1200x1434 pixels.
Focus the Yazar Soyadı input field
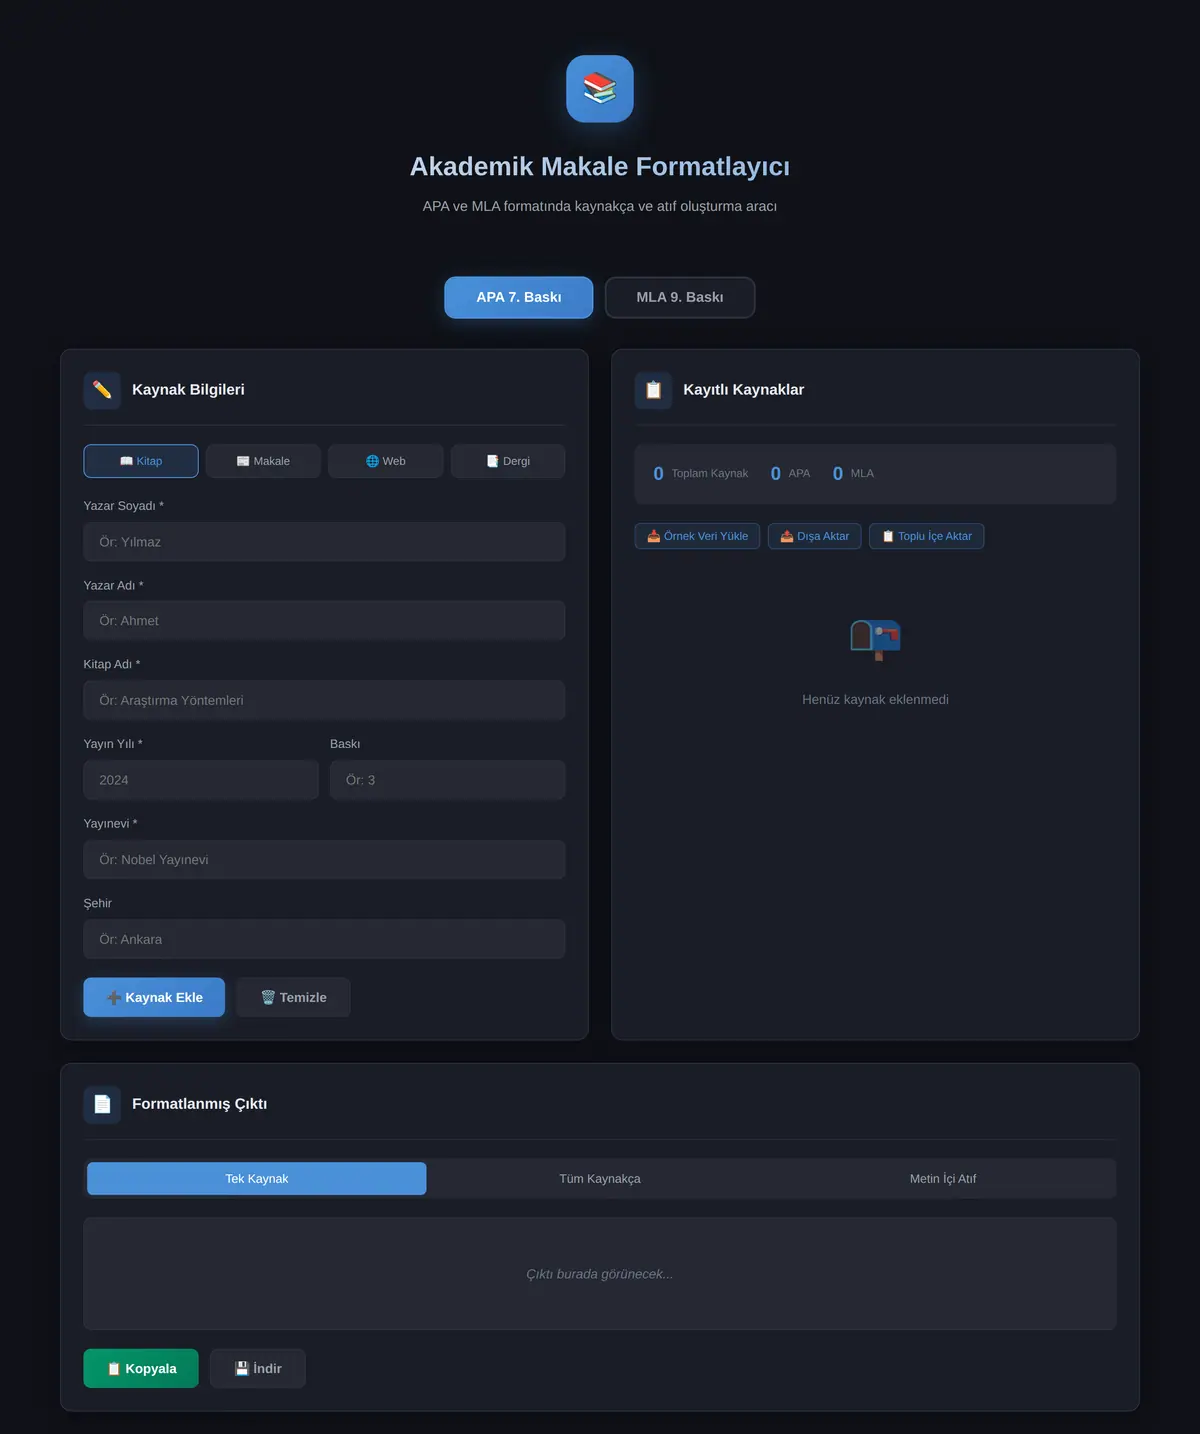point(324,542)
